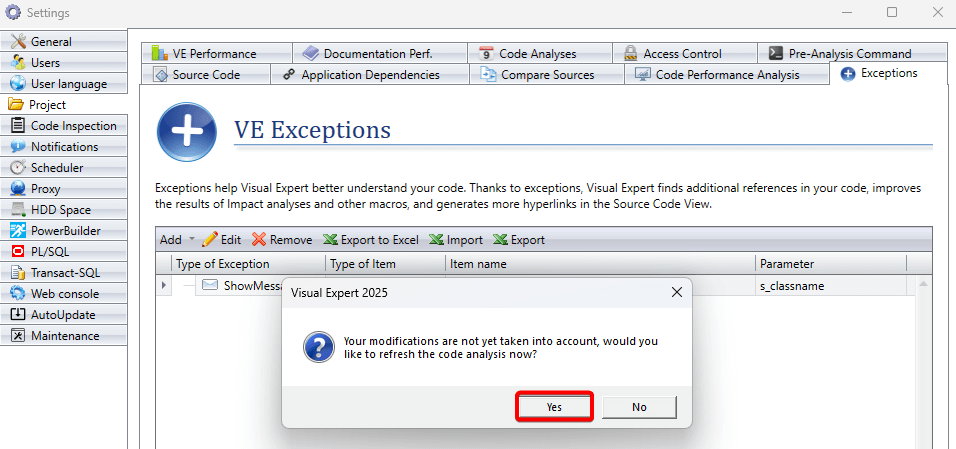Close the Visual Expert 2025 dialog
The width and height of the screenshot is (956, 449).
click(x=676, y=292)
